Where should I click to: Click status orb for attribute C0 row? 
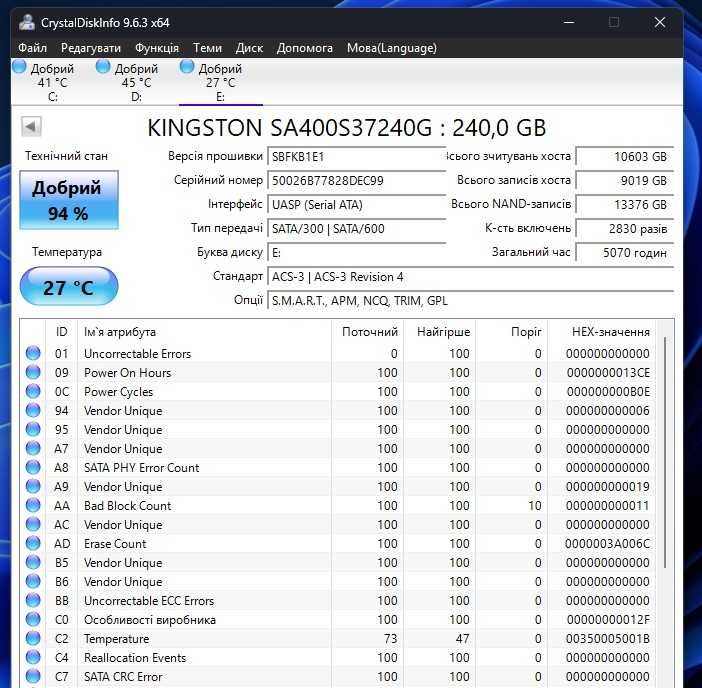pos(33,620)
